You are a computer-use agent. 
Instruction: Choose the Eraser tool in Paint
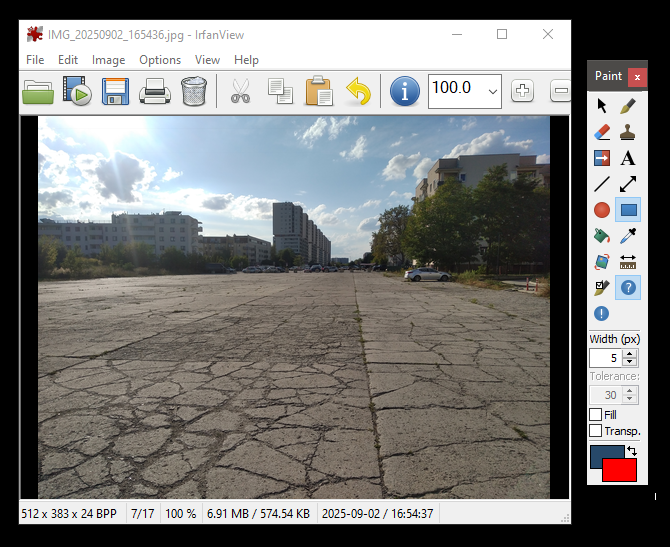602,132
